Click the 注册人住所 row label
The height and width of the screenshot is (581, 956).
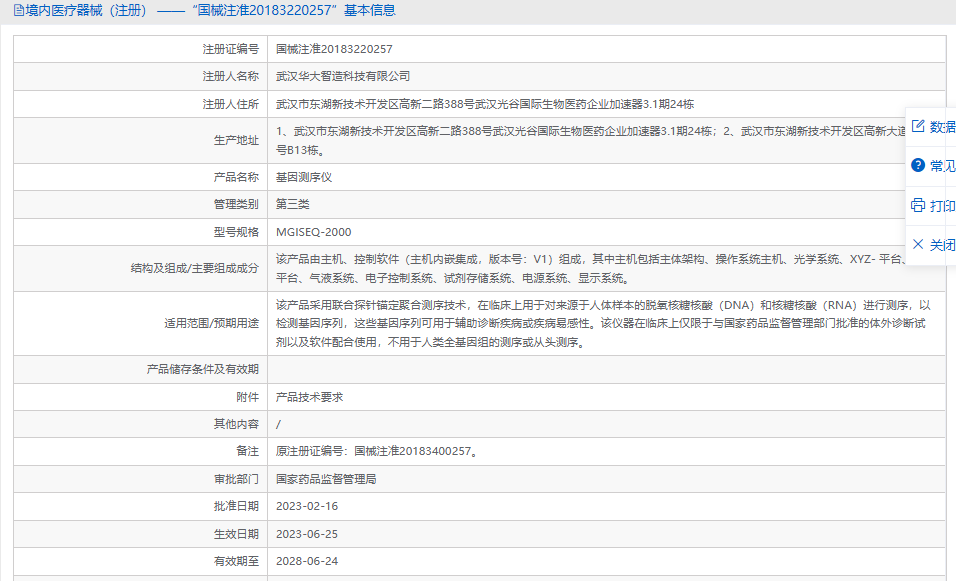coord(230,104)
